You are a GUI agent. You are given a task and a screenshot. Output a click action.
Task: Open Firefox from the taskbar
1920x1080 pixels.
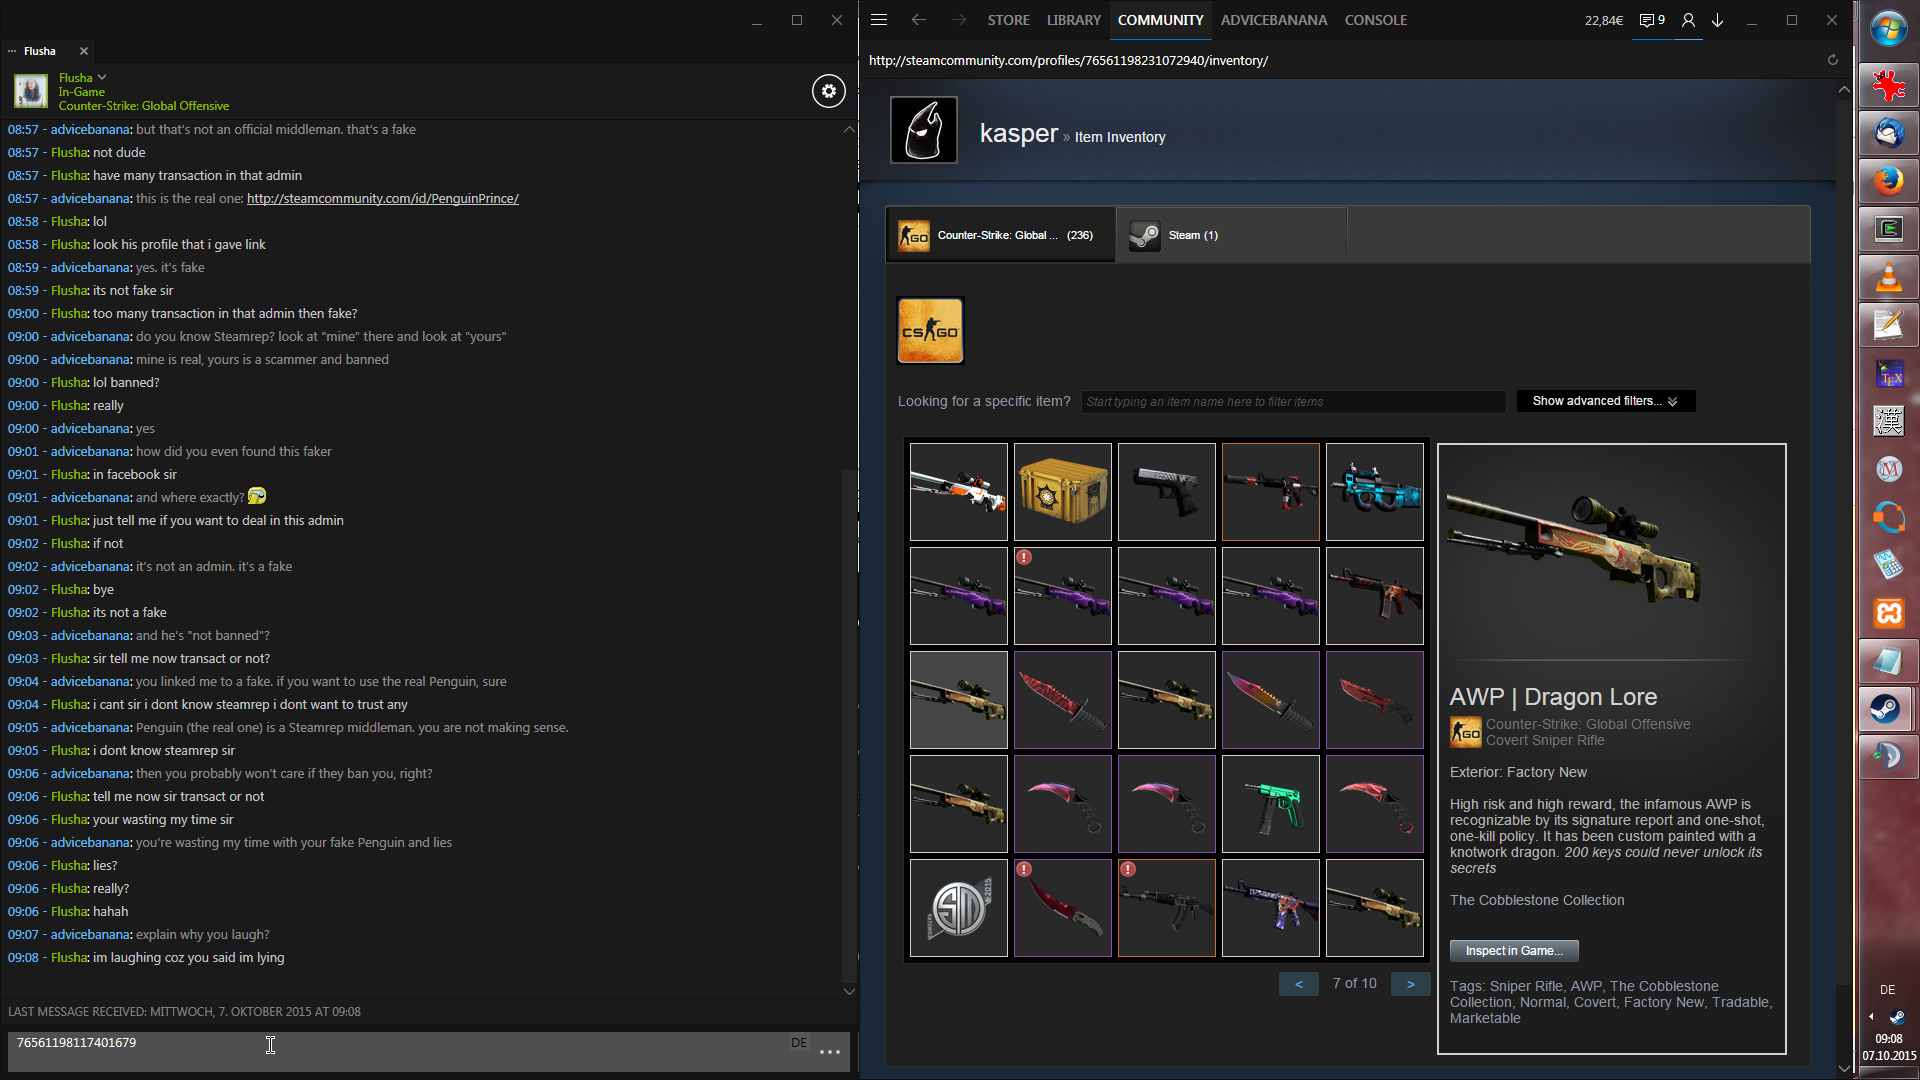(x=1888, y=181)
